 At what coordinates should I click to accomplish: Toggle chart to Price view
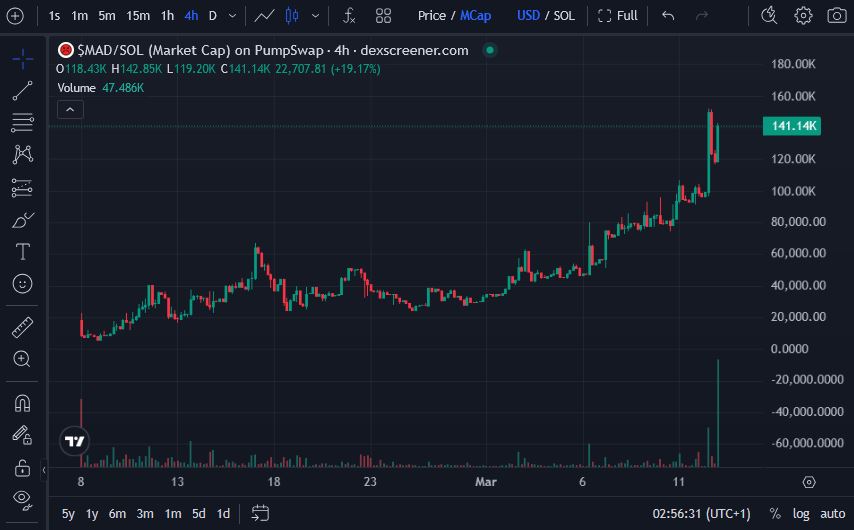(432, 16)
